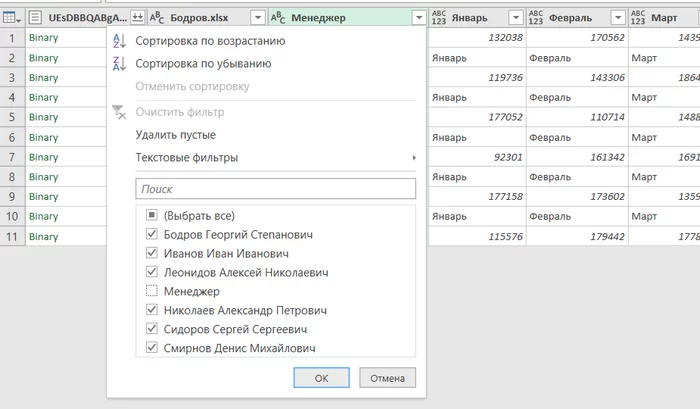
Task: Uncheck Иванов Иван Иванович
Action: point(152,253)
